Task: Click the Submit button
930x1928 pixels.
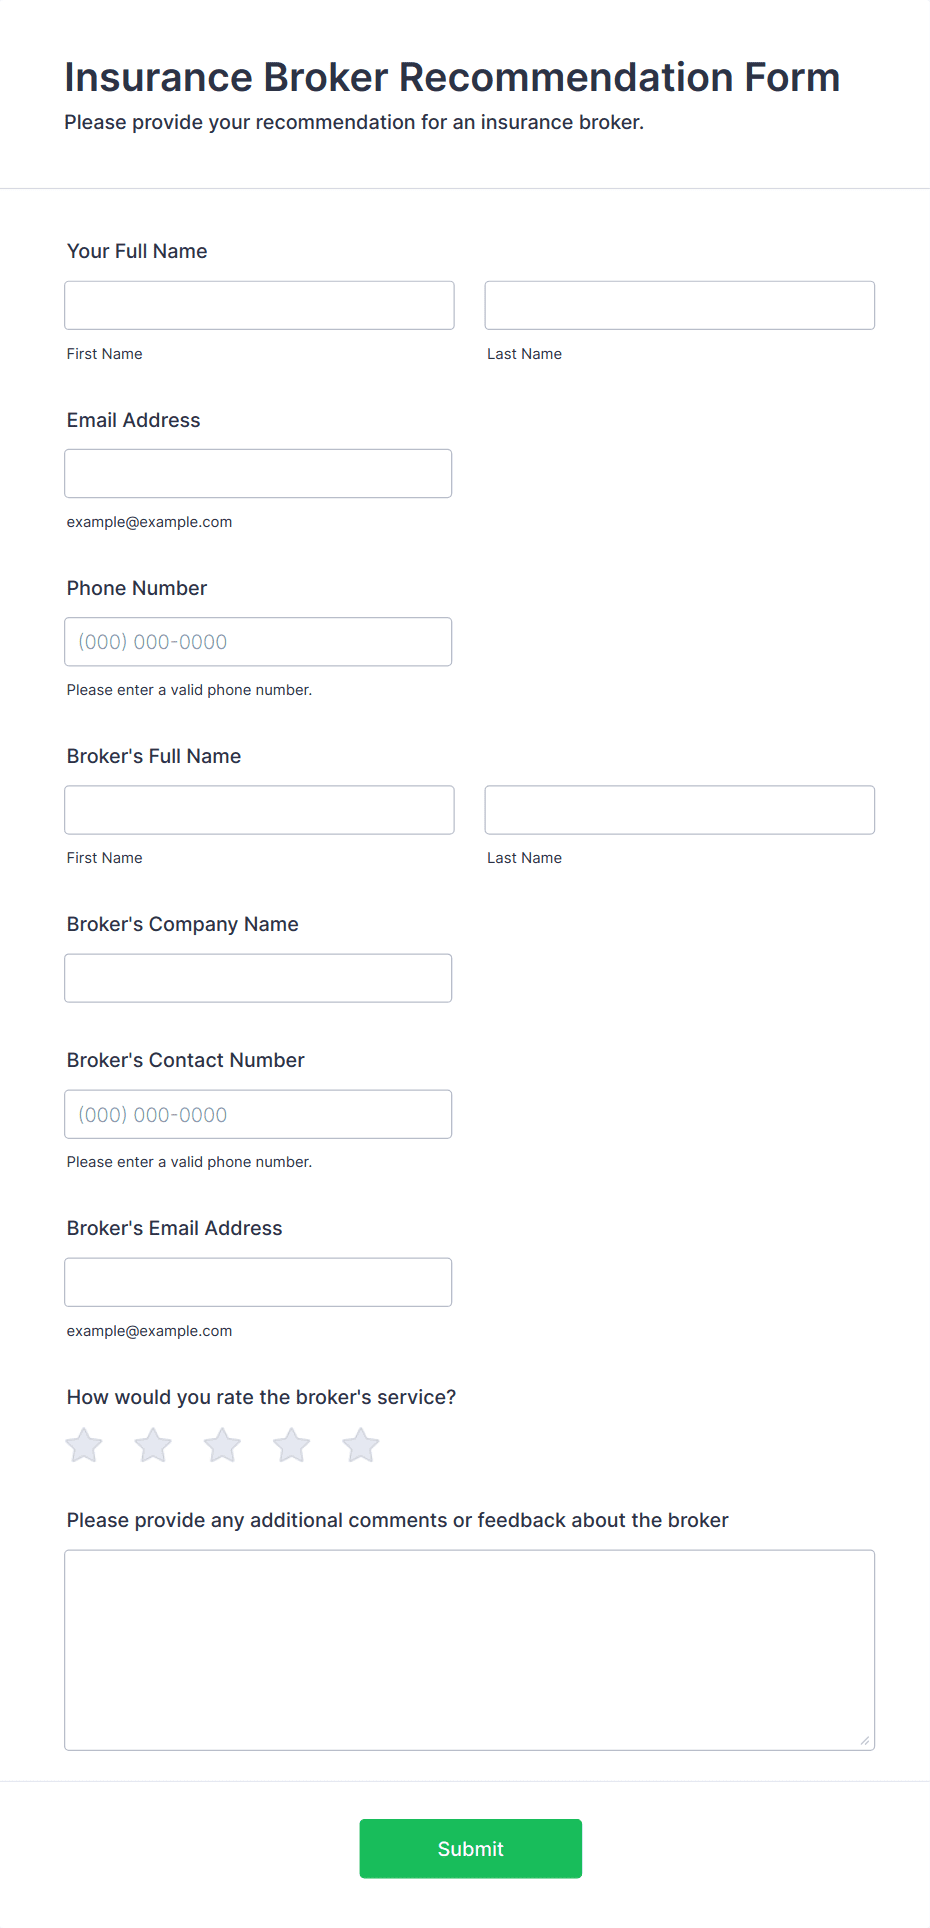Action: [471, 1848]
